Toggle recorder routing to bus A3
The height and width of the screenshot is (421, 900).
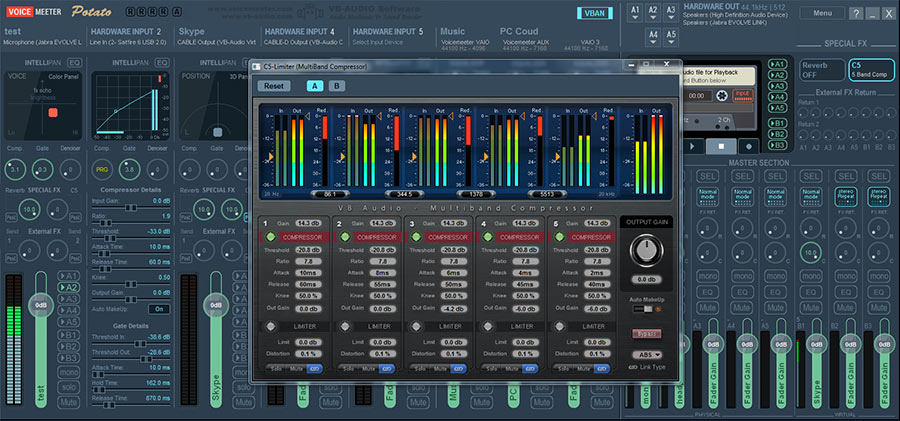click(777, 86)
